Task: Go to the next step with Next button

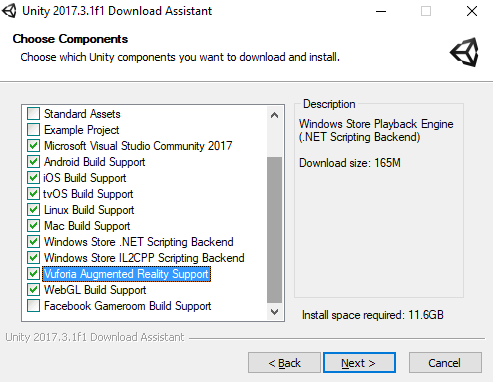Action: [359, 362]
